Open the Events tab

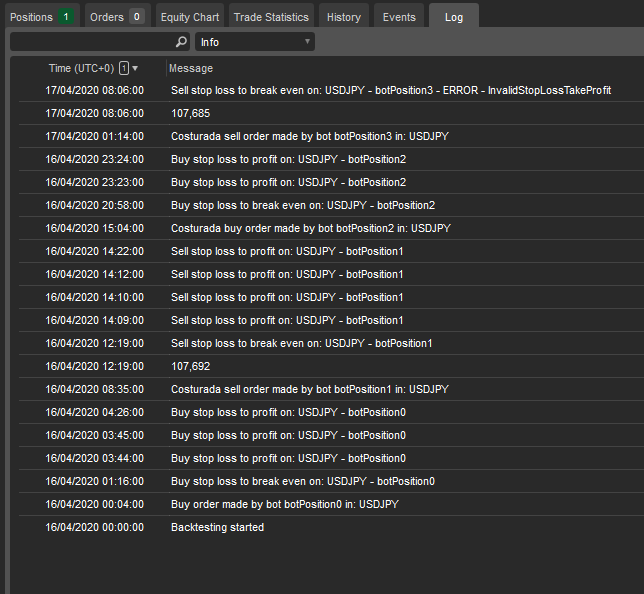(x=399, y=17)
